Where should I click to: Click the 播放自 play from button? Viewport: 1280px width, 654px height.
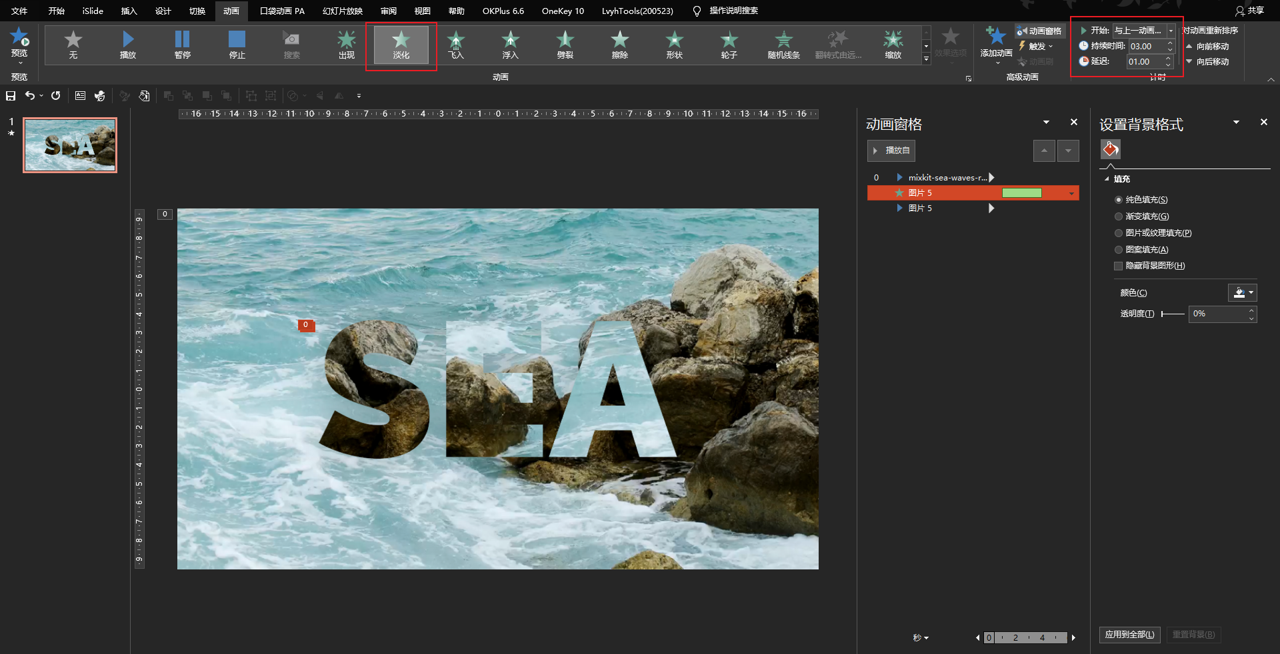[891, 151]
